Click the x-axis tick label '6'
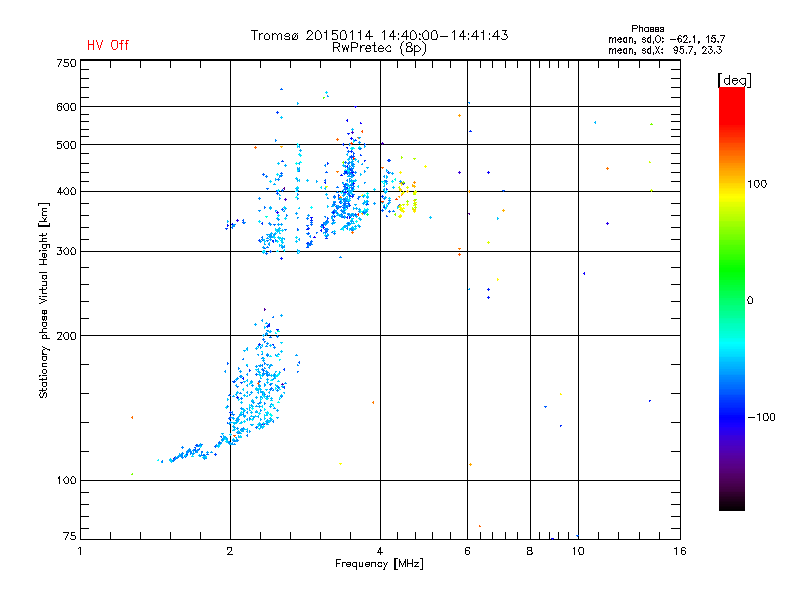The height and width of the screenshot is (600, 800). (467, 551)
